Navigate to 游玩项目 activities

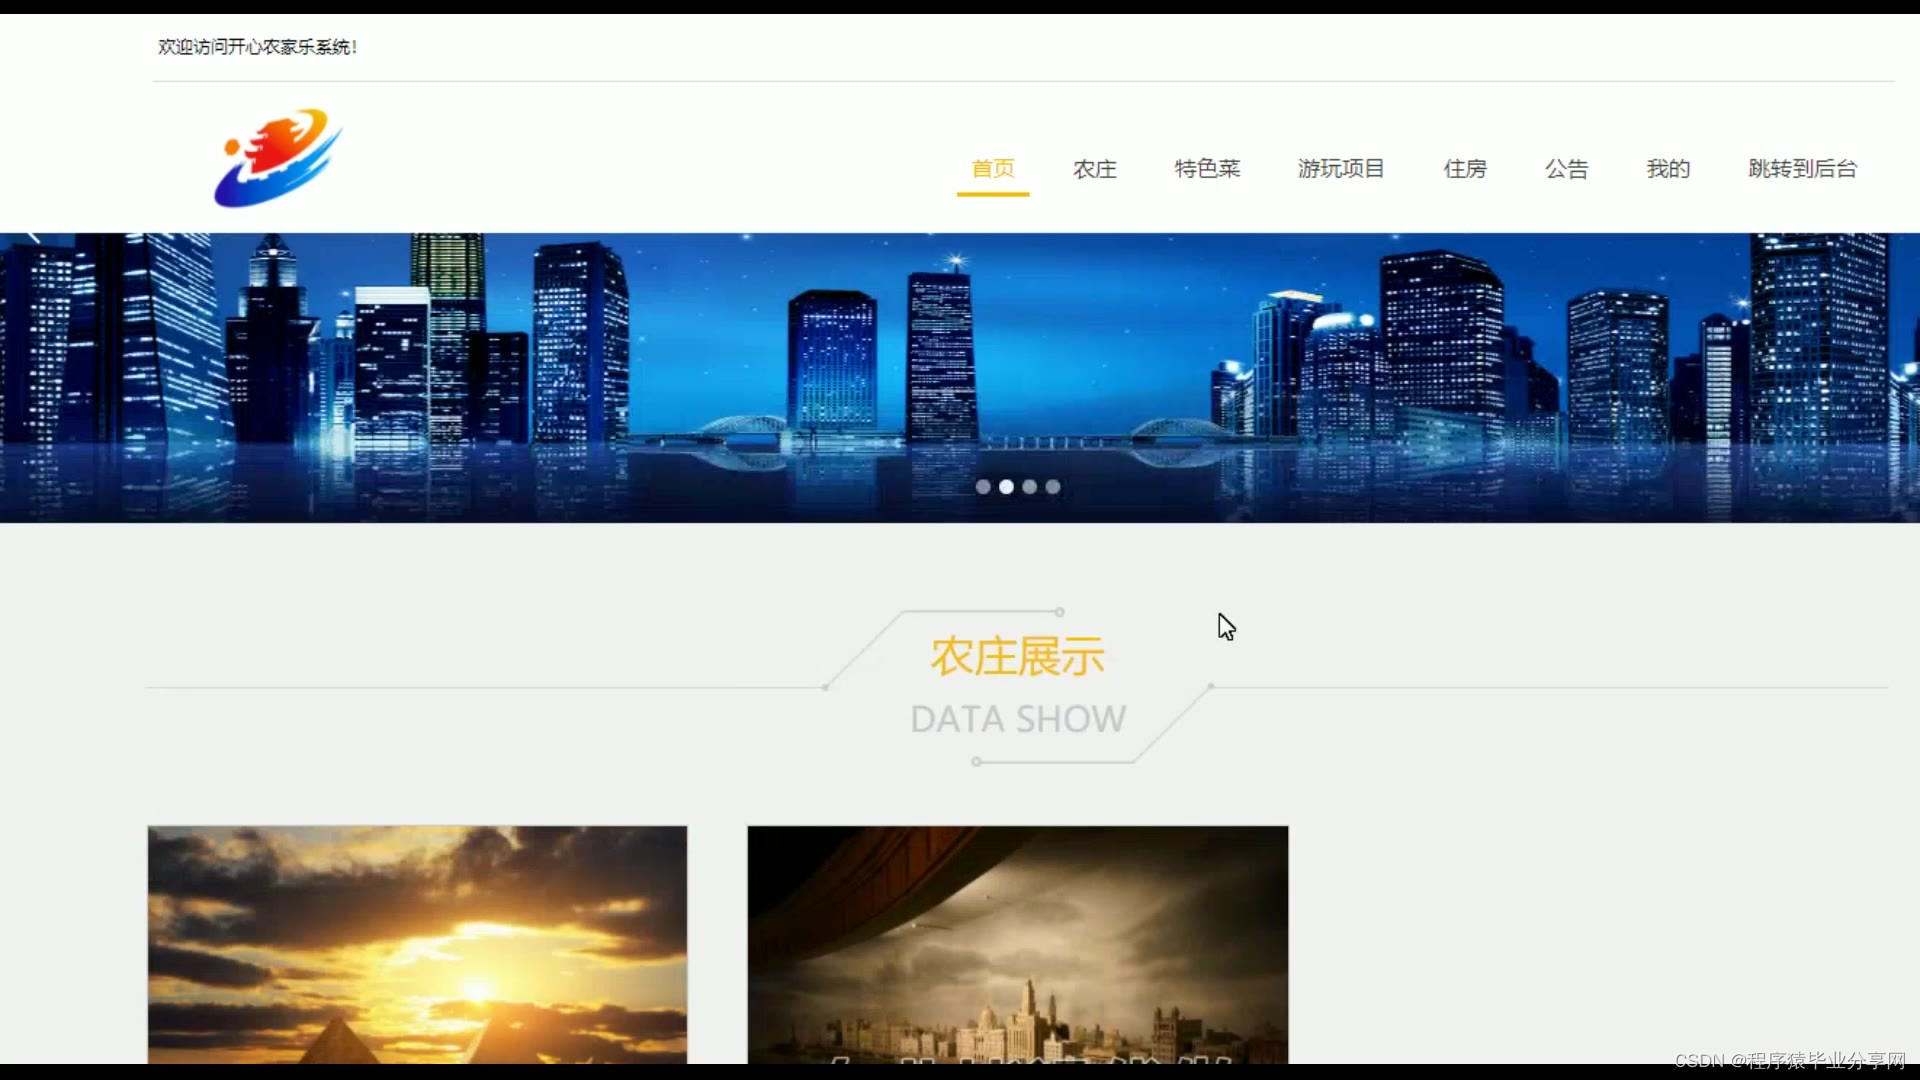point(1340,169)
